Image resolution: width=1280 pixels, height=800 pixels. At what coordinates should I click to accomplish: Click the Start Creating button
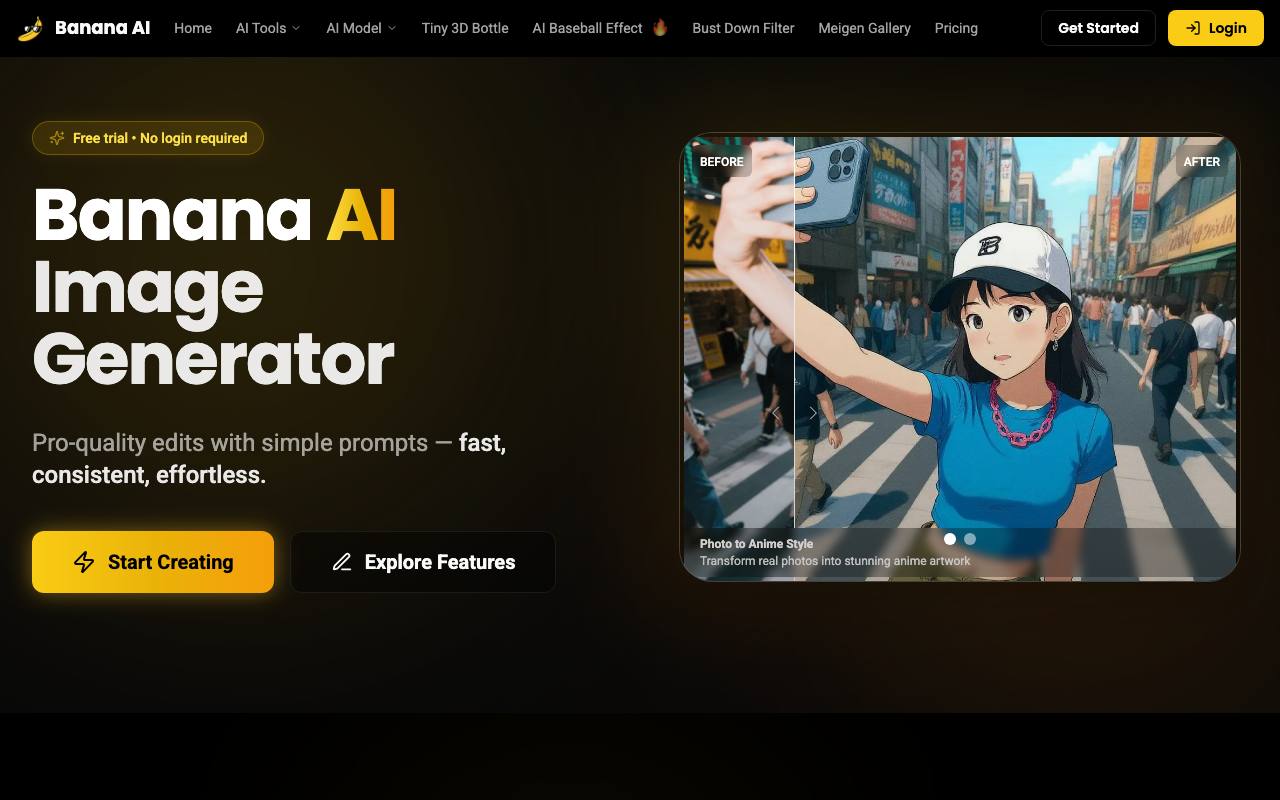(153, 562)
